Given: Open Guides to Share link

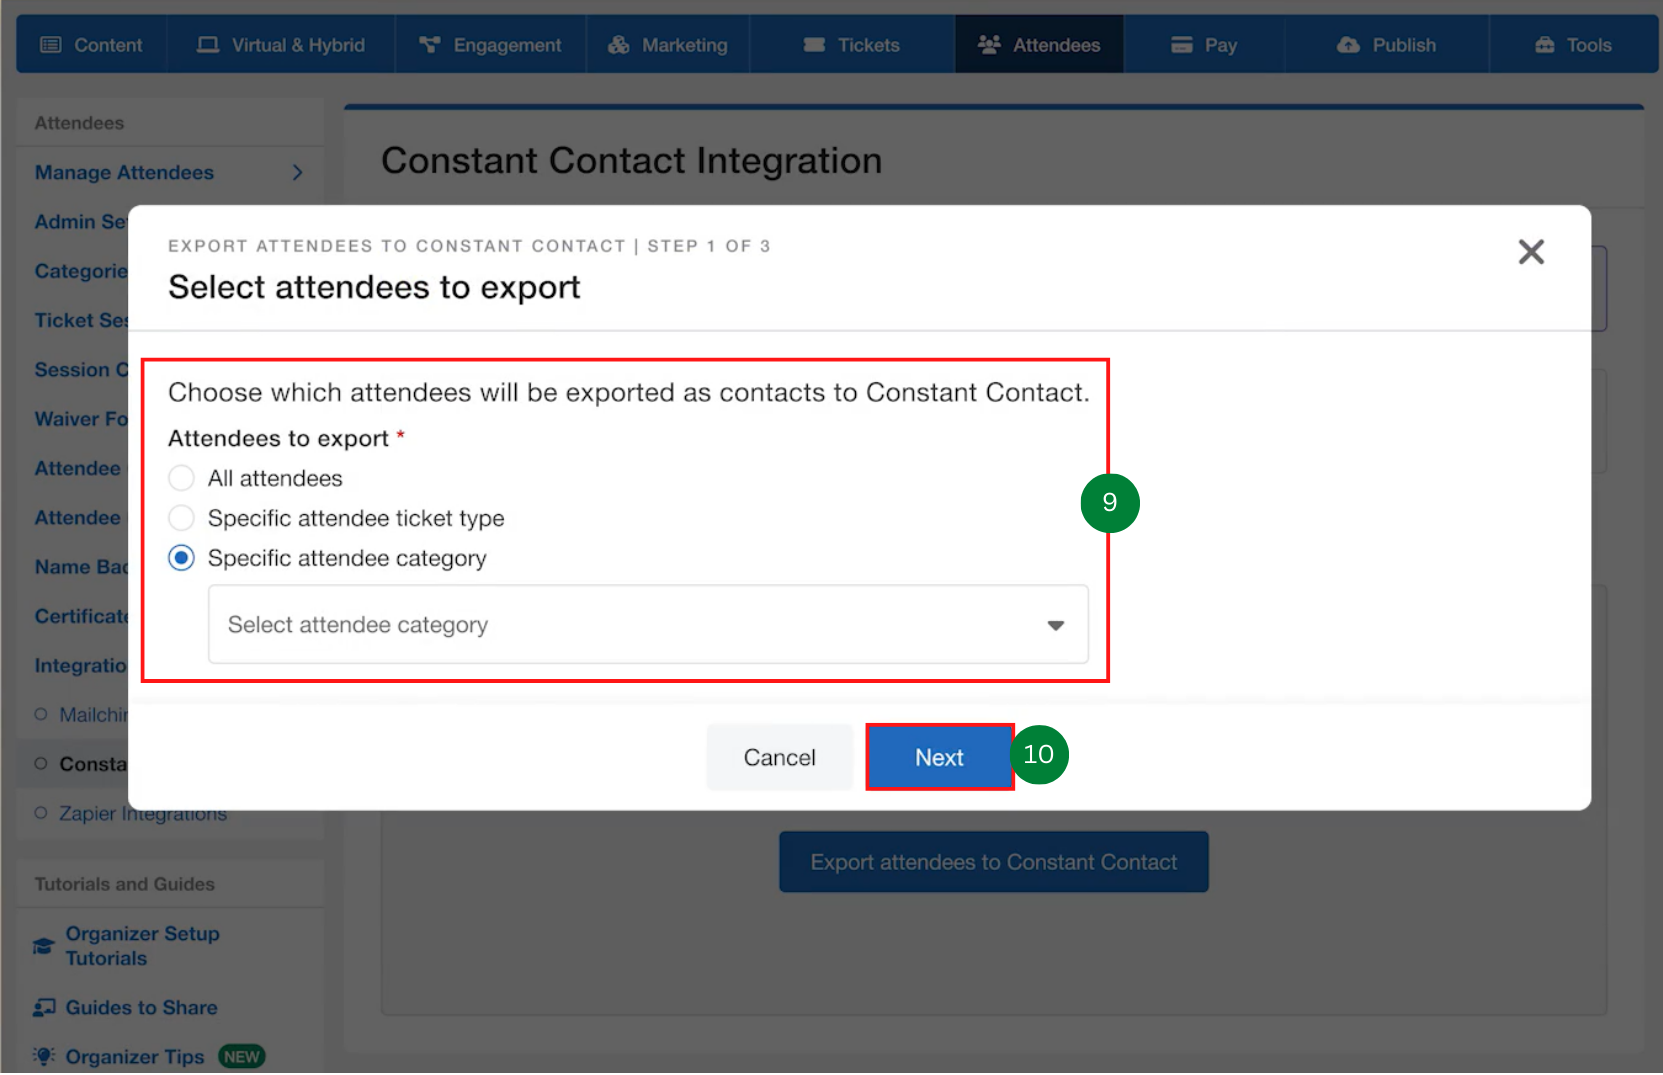Looking at the screenshot, I should coord(141,1008).
